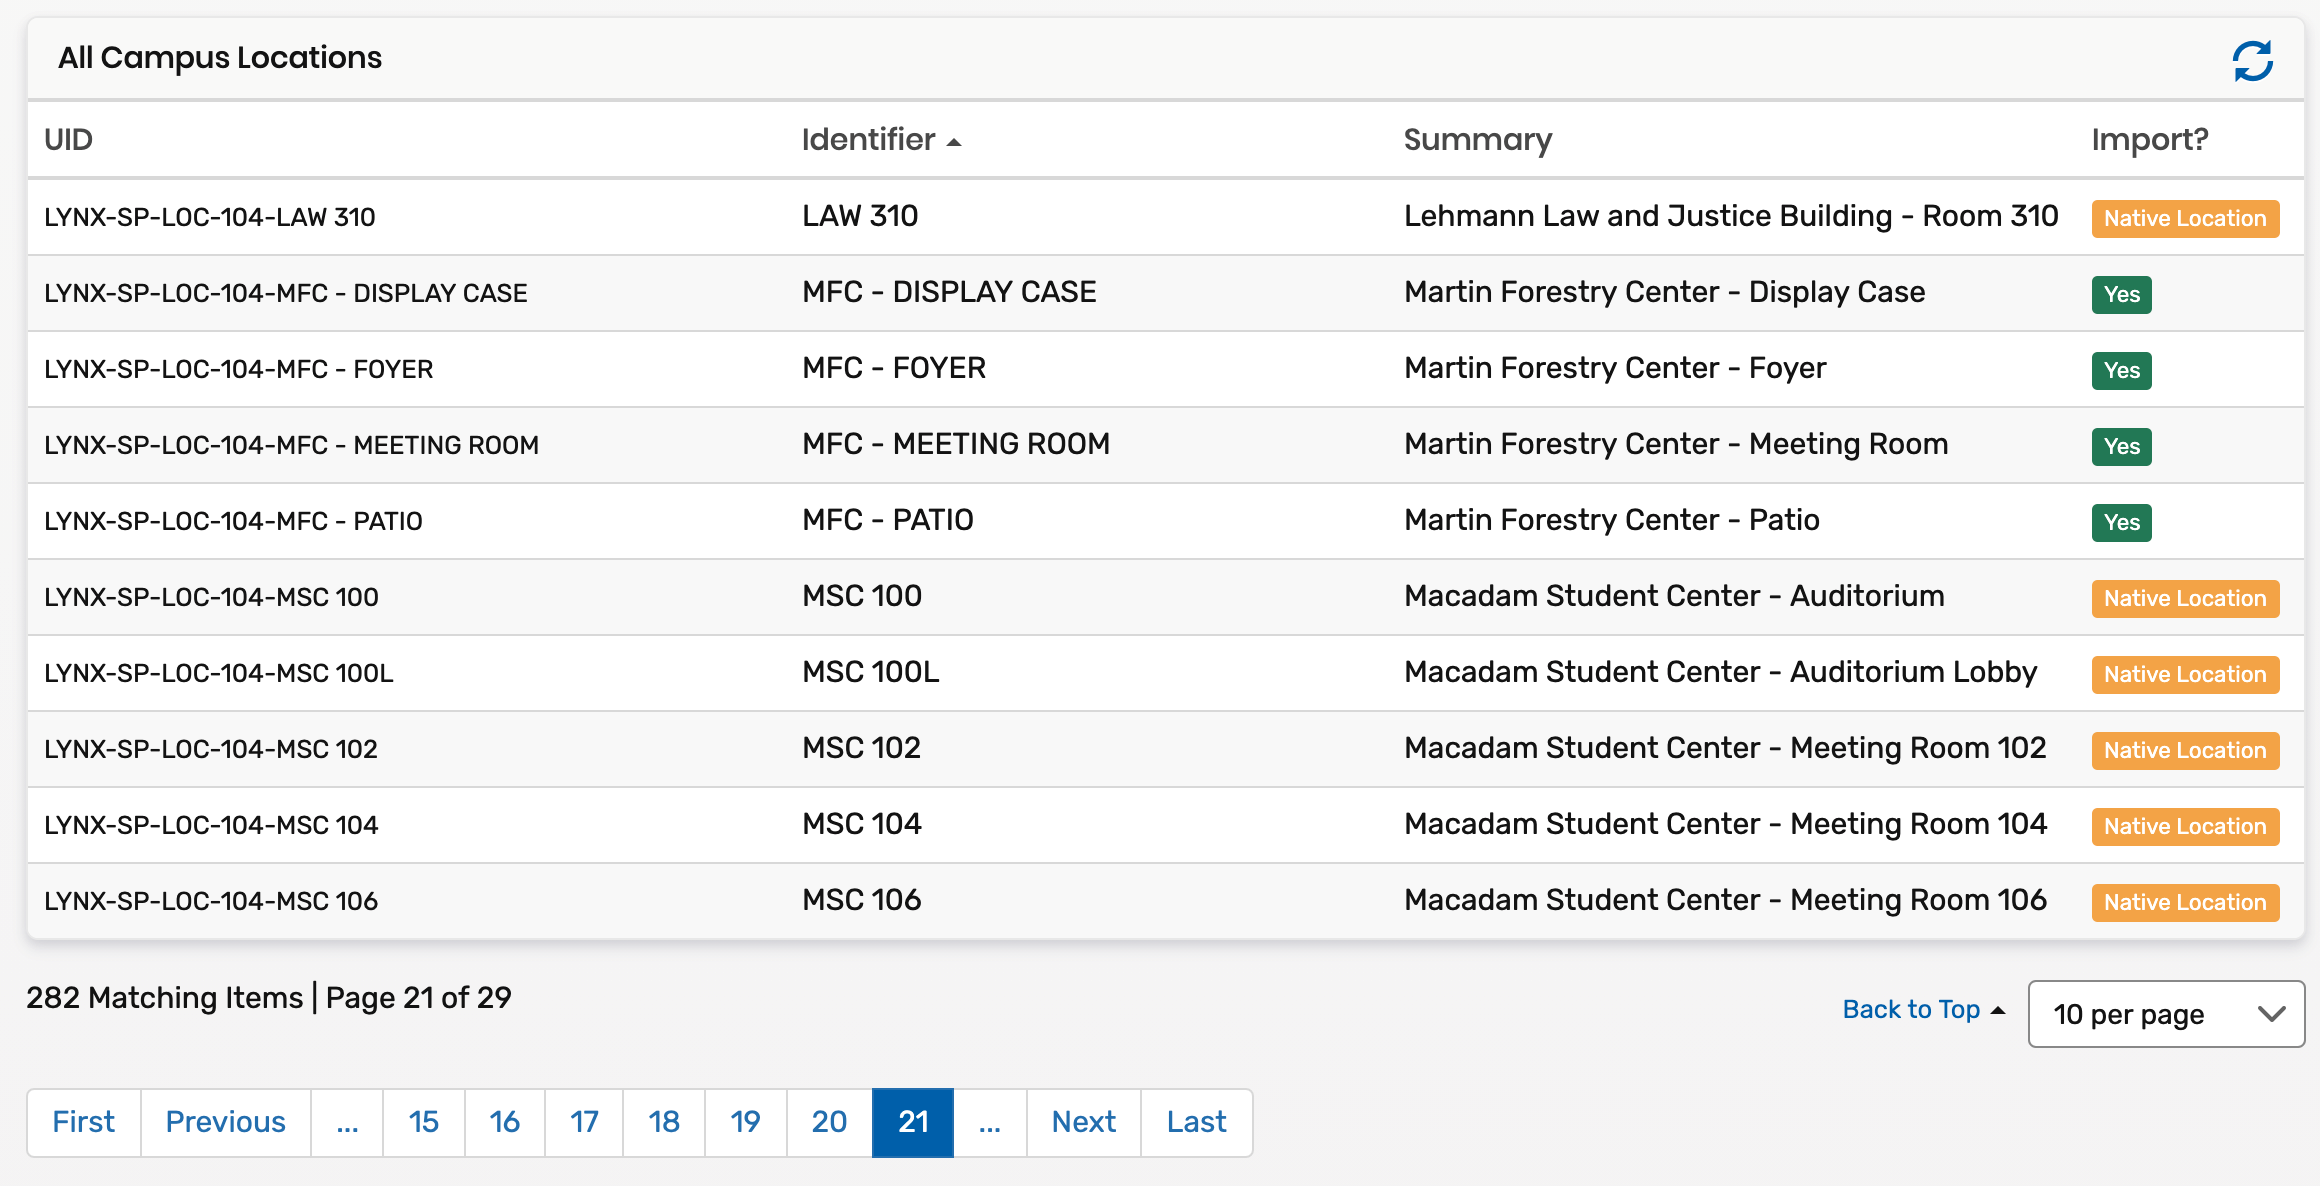Click the trailing ellipsis after page 21

(989, 1122)
